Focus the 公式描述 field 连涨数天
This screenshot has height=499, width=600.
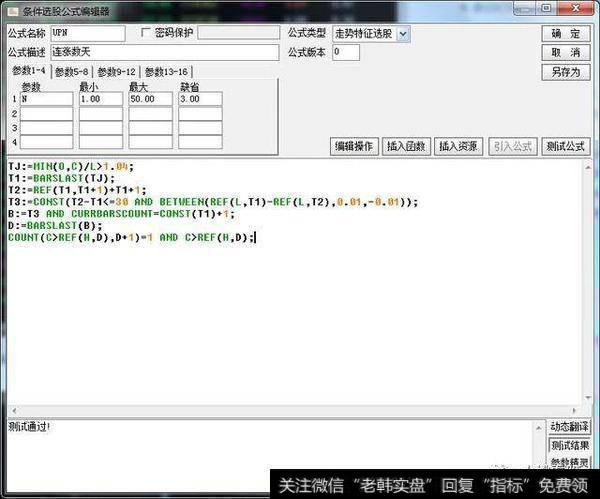coord(165,52)
